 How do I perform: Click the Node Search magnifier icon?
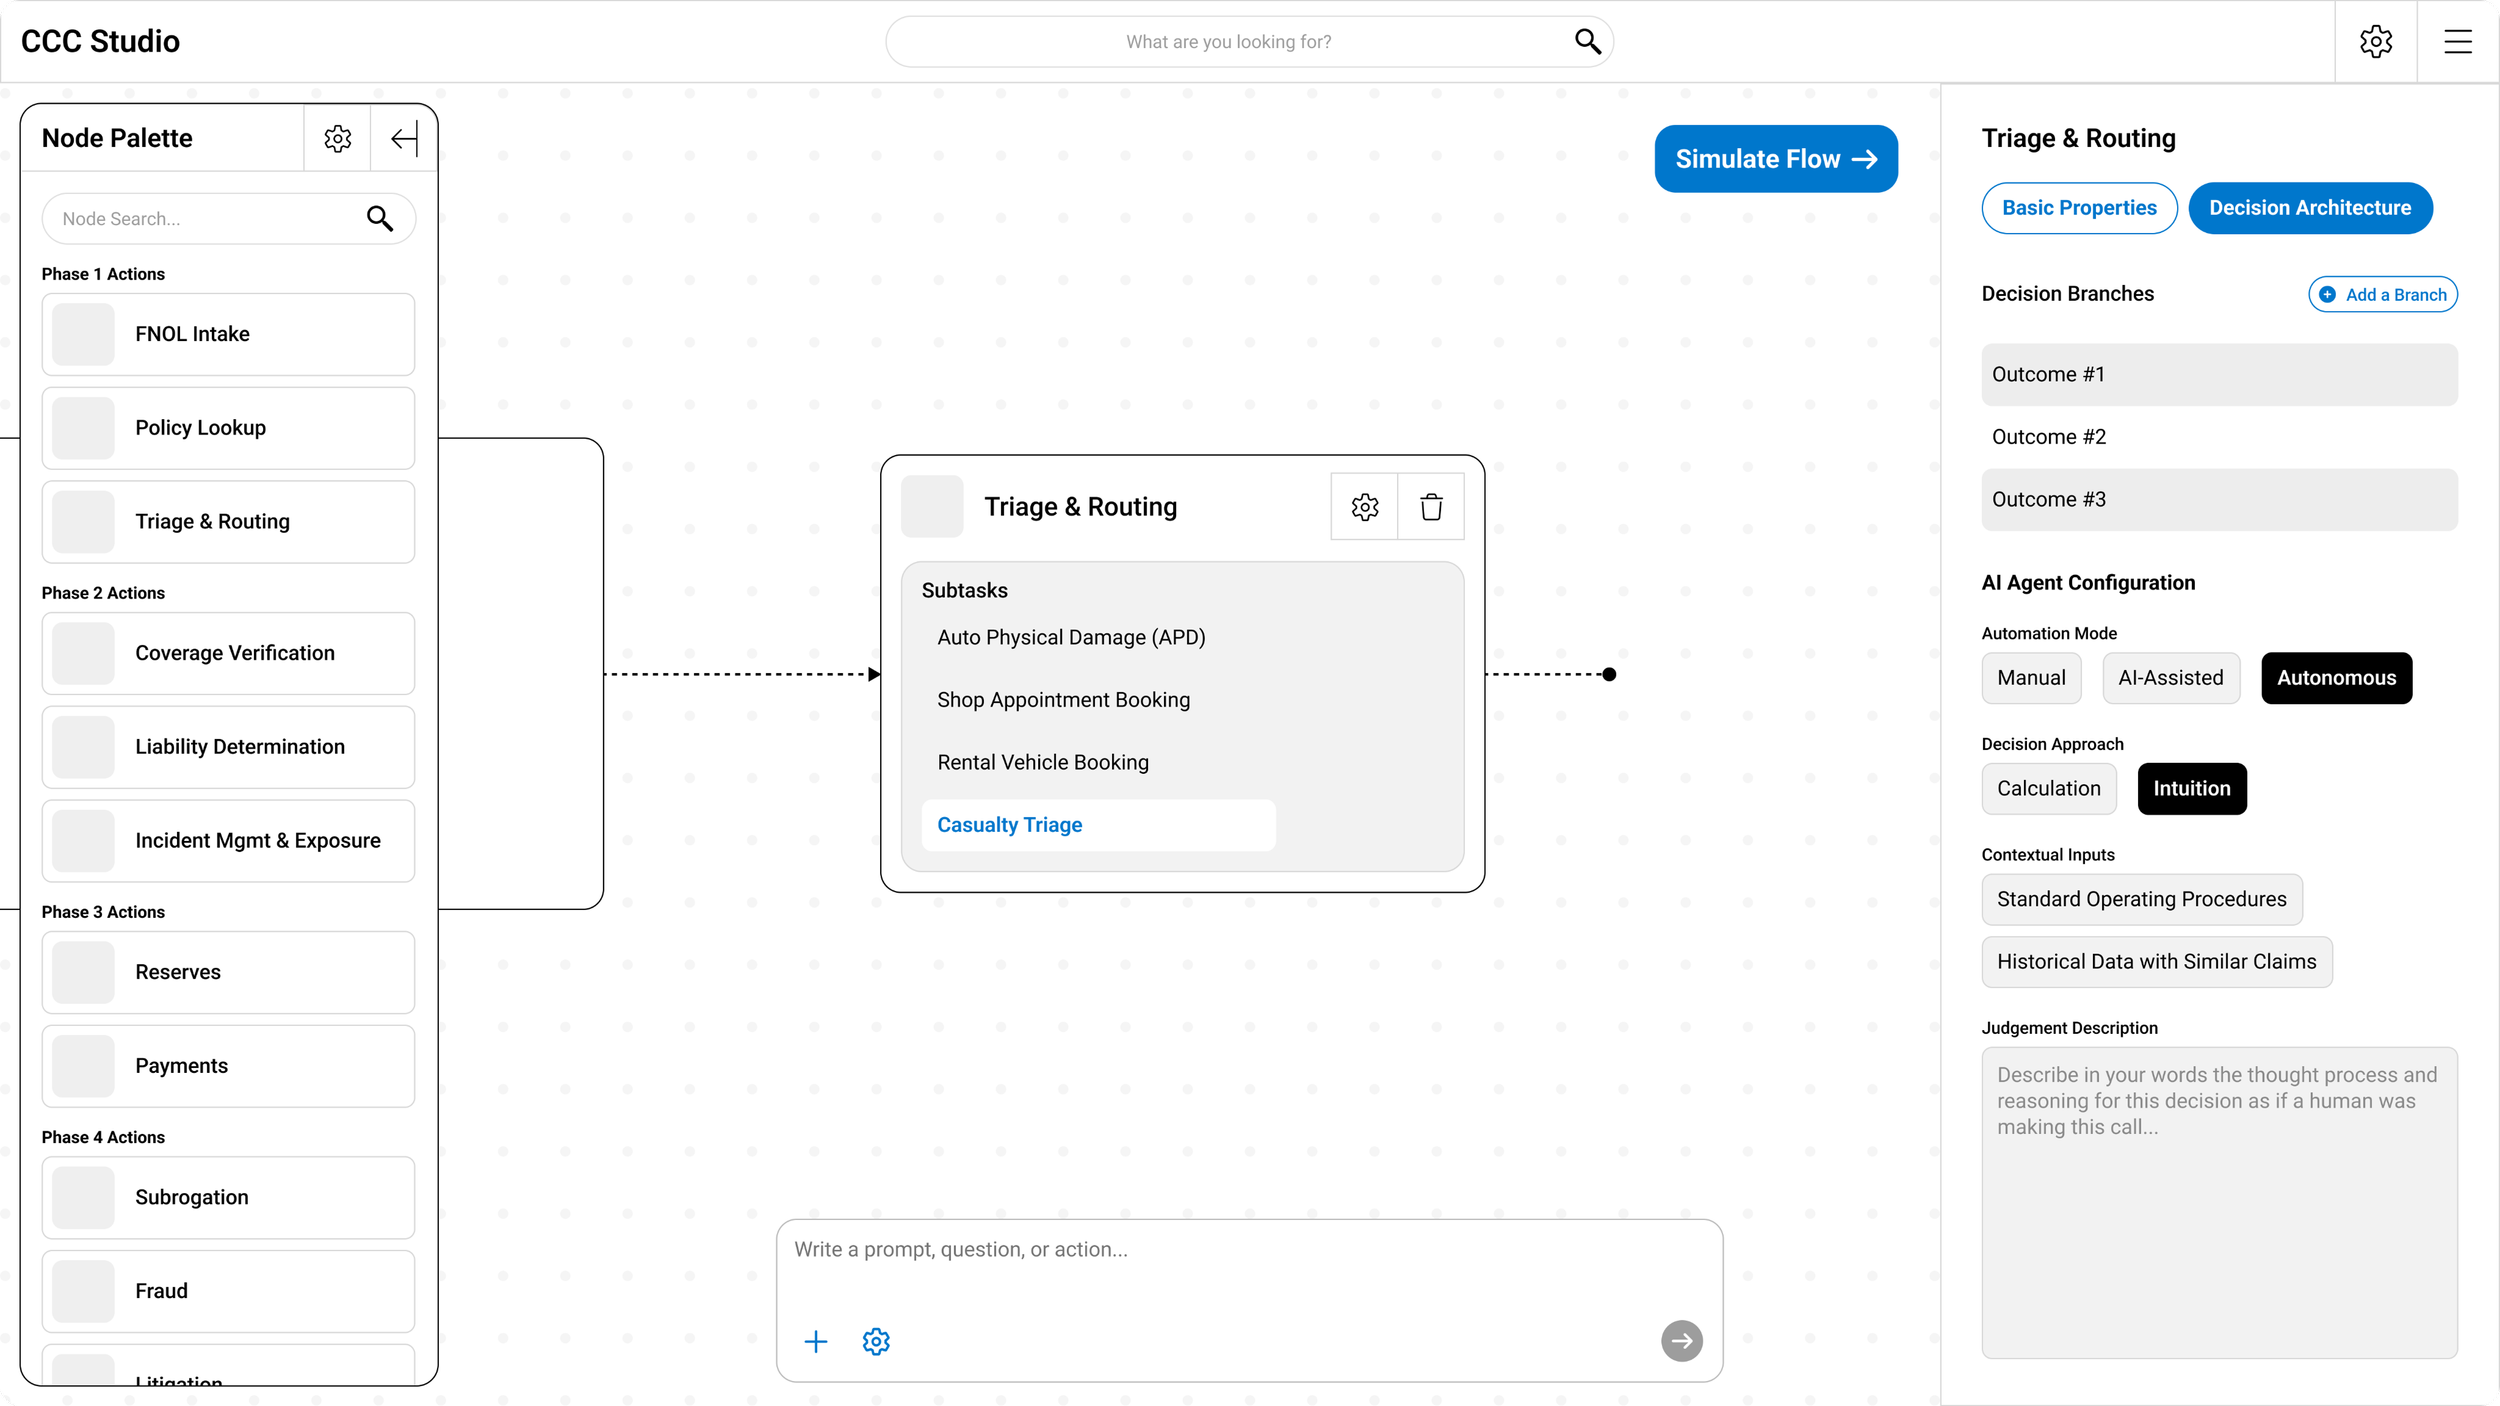[379, 218]
